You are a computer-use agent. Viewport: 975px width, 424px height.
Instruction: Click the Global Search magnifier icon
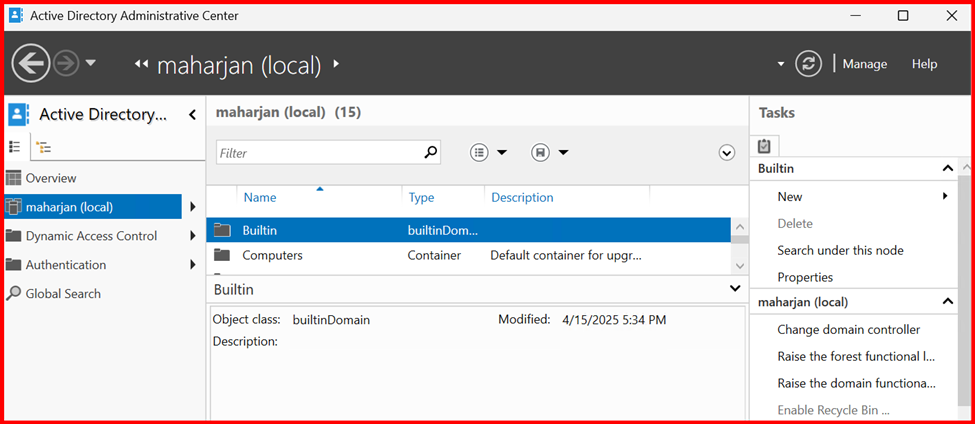[14, 294]
